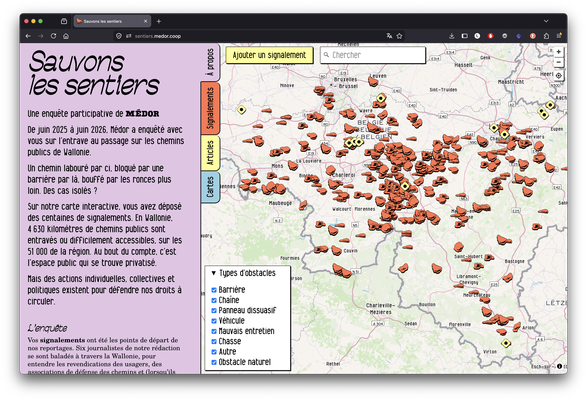The image size is (587, 400).
Task: Zoom in on the map with plus button
Action: [558, 52]
